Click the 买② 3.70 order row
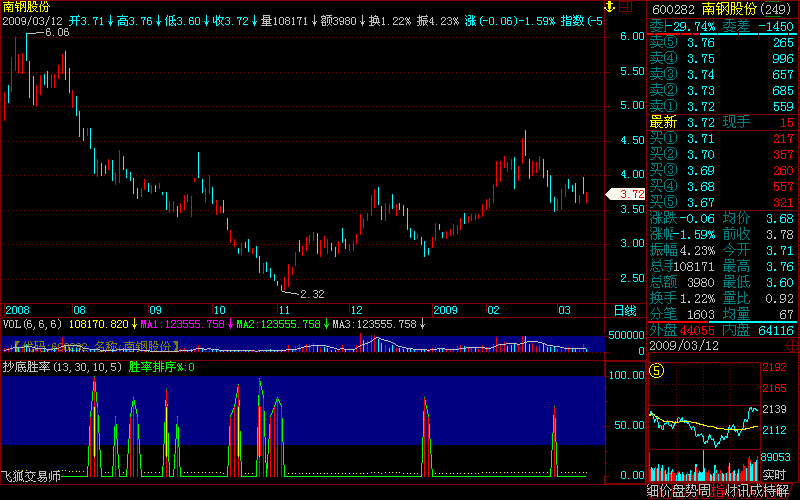Screen dimensions: 800x500 coord(721,155)
